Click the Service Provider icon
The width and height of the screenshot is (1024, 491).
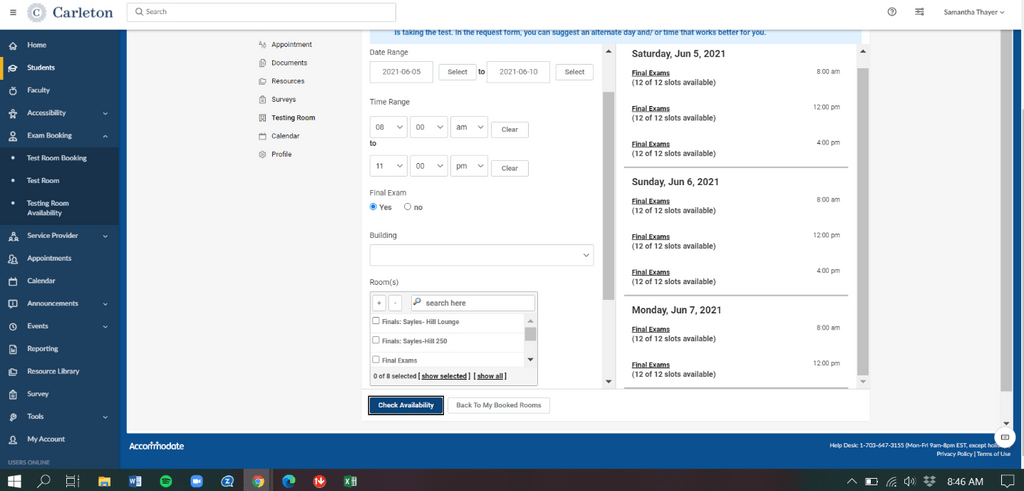(x=12, y=236)
